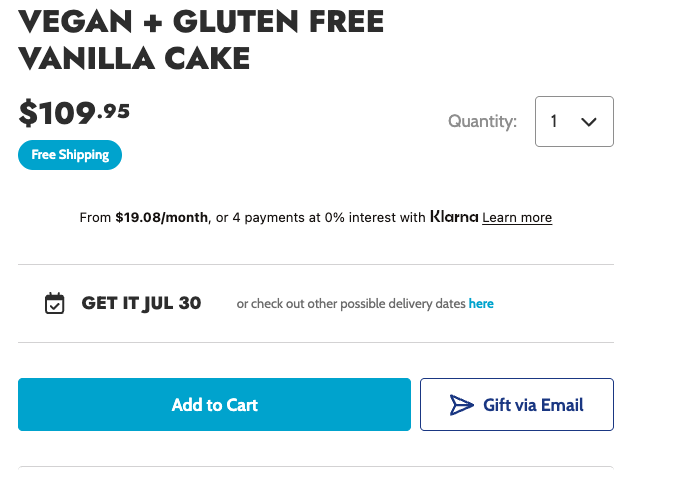Click the calendar checkmark delivery icon

[x=55, y=303]
